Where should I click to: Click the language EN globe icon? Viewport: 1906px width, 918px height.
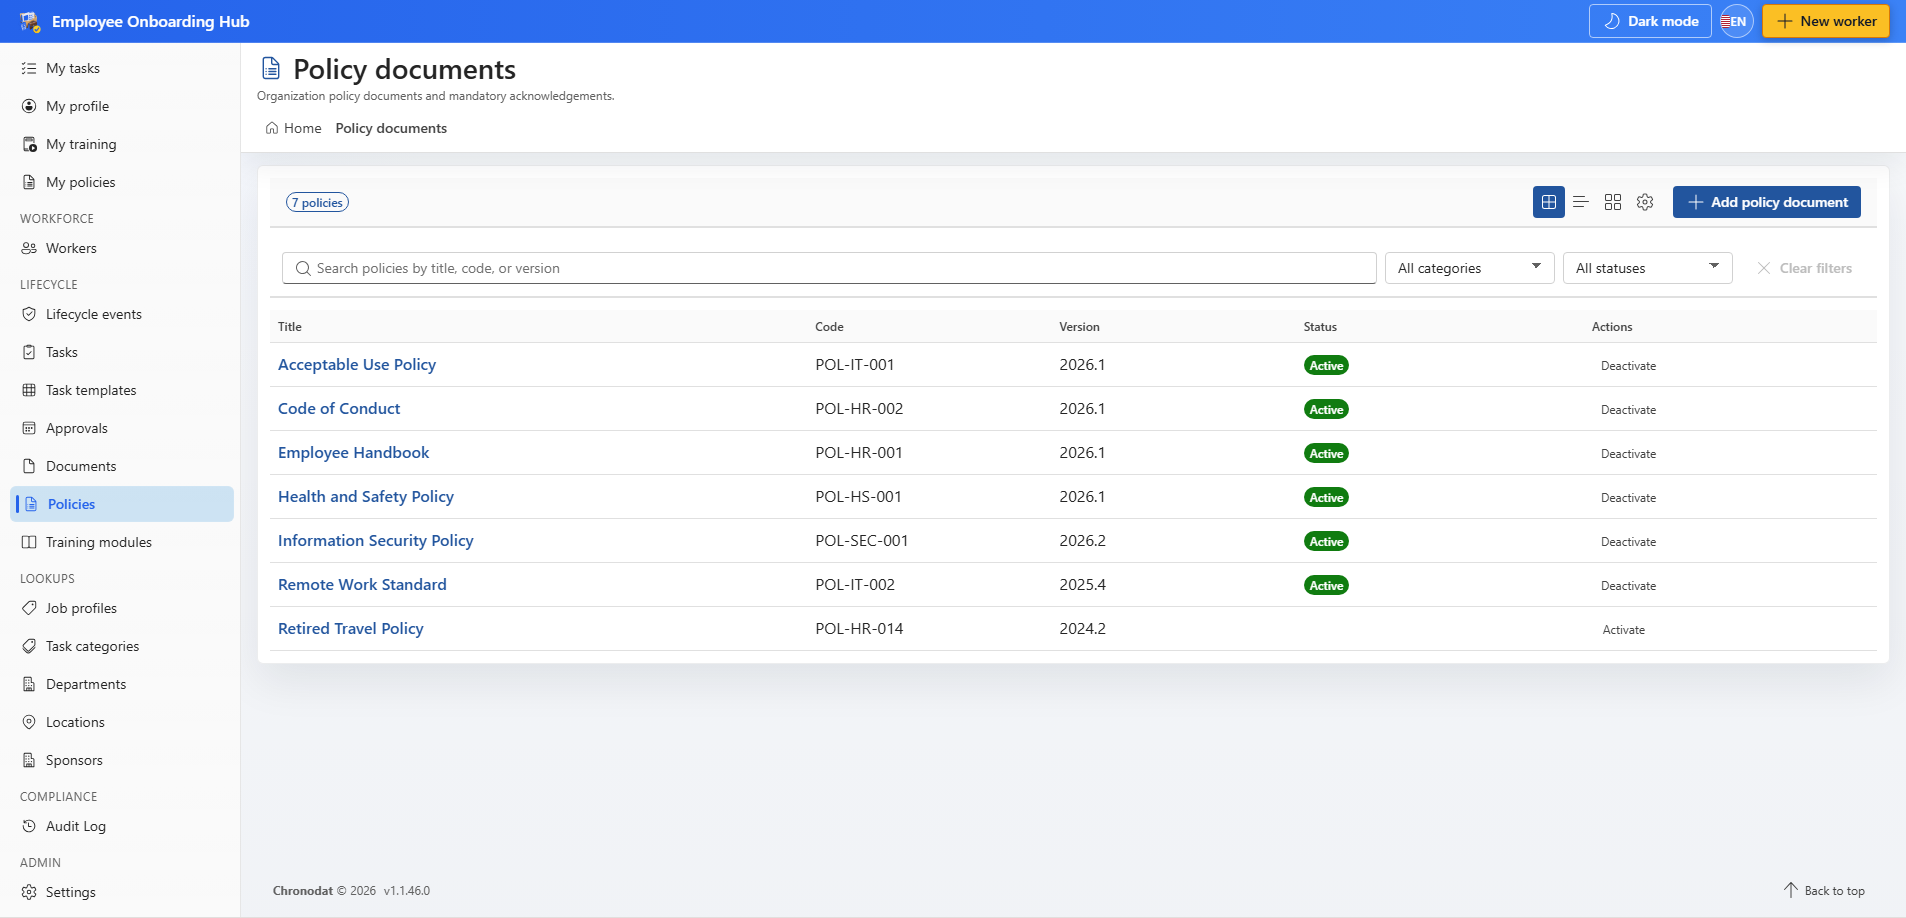1737,21
